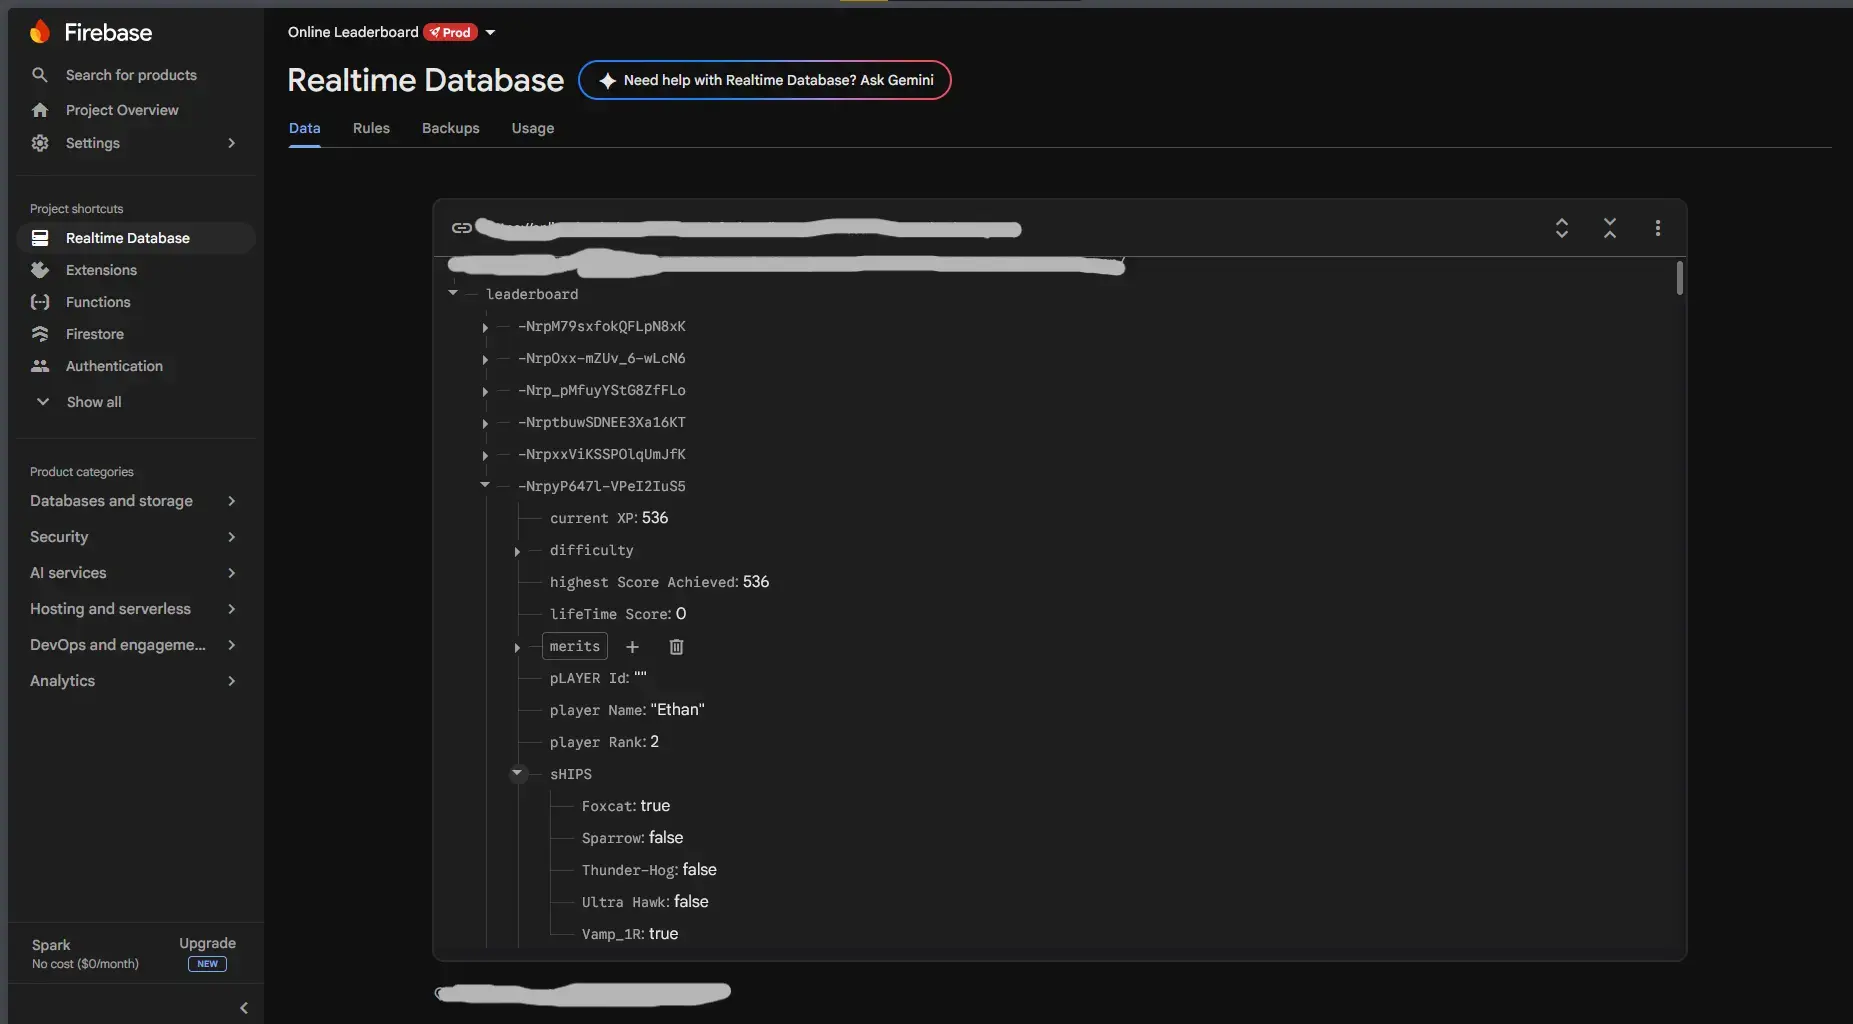Click the Settings gear icon
1853x1024 pixels.
40,143
